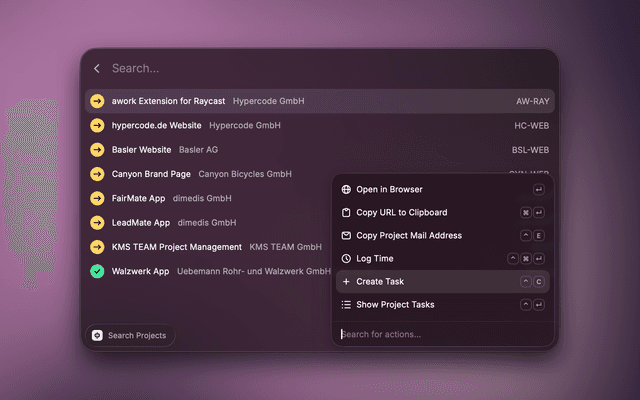Focus the Search for actions field
This screenshot has width=640, height=400.
click(443, 334)
